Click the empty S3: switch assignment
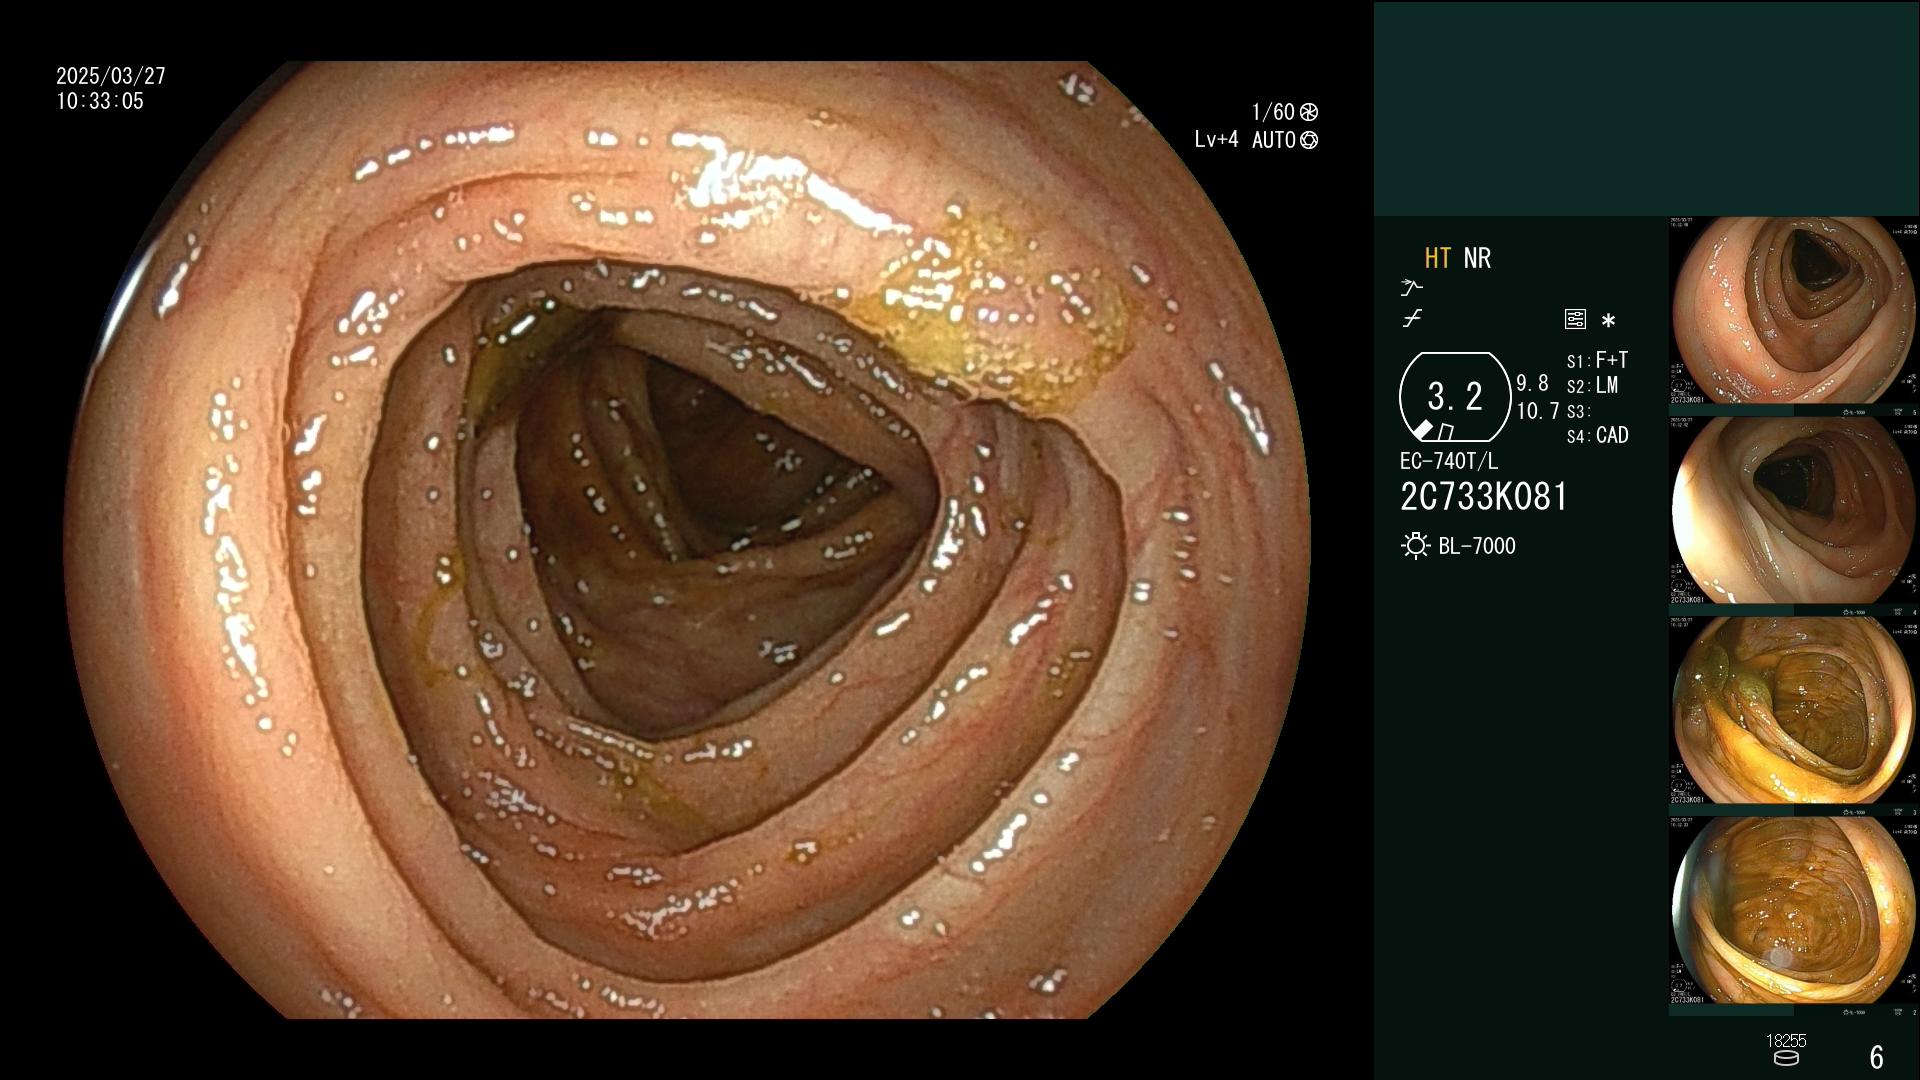Viewport: 1920px width, 1080px height. pyautogui.click(x=1578, y=412)
